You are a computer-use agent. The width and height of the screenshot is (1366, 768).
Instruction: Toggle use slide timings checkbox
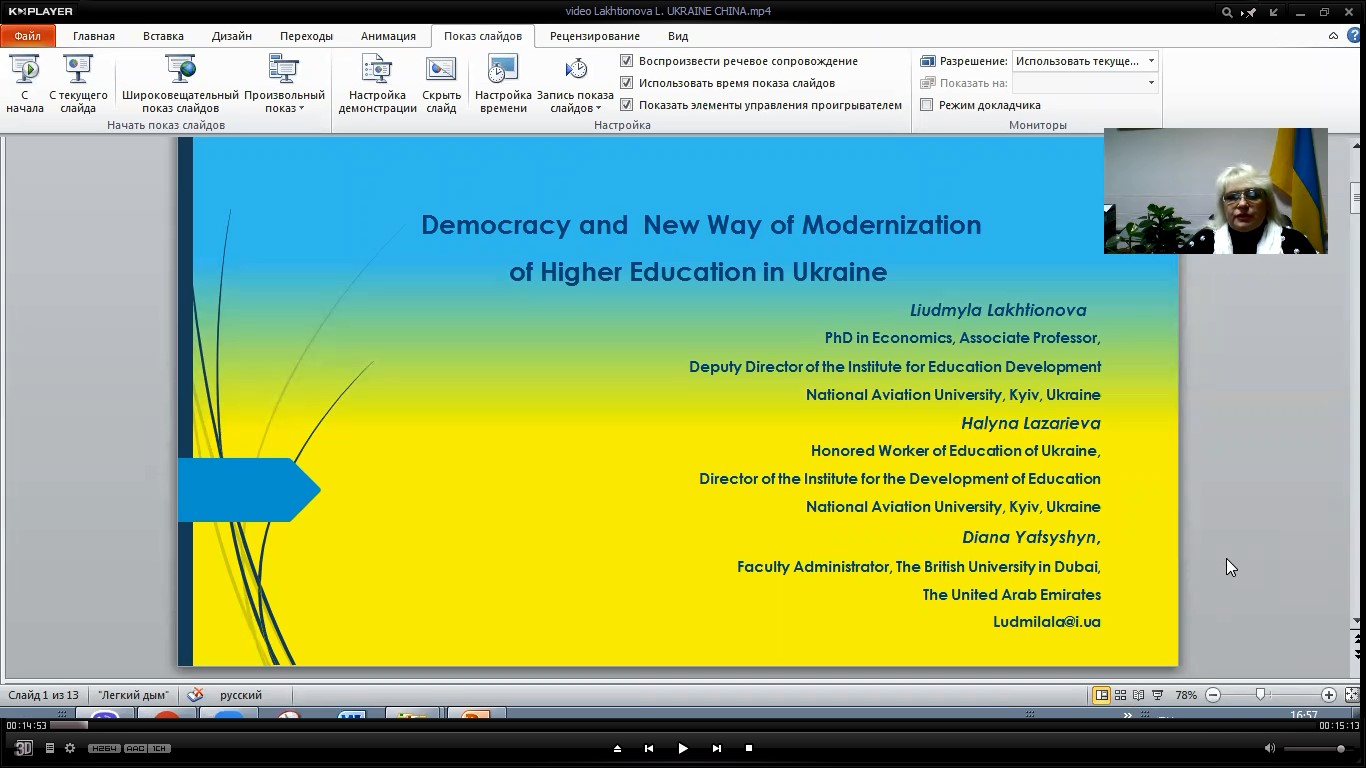click(627, 83)
